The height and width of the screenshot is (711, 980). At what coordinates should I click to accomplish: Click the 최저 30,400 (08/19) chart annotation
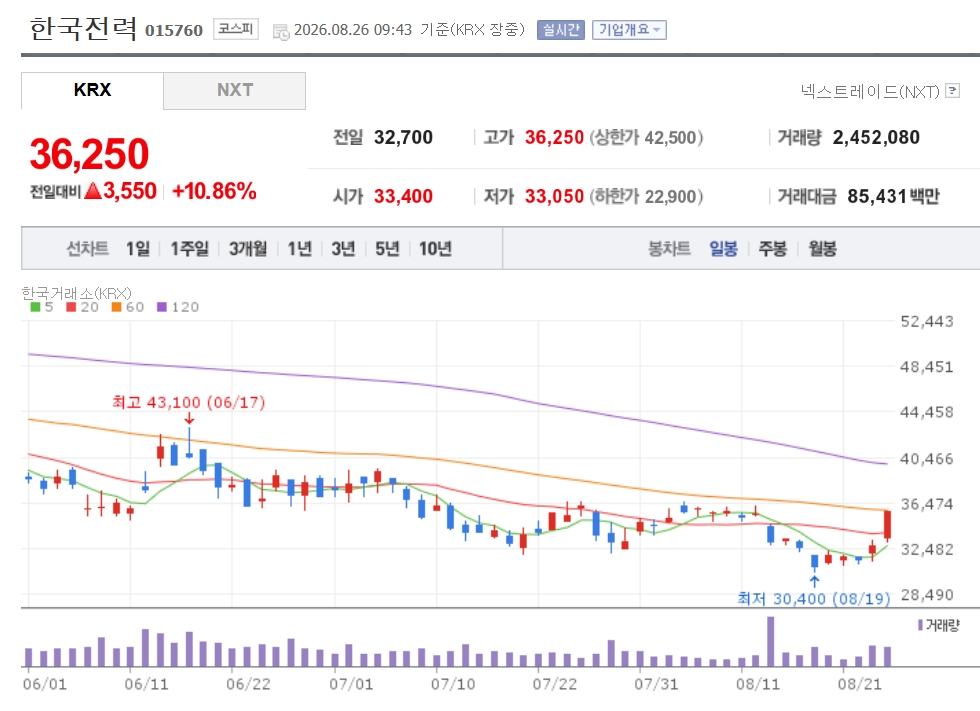814,599
